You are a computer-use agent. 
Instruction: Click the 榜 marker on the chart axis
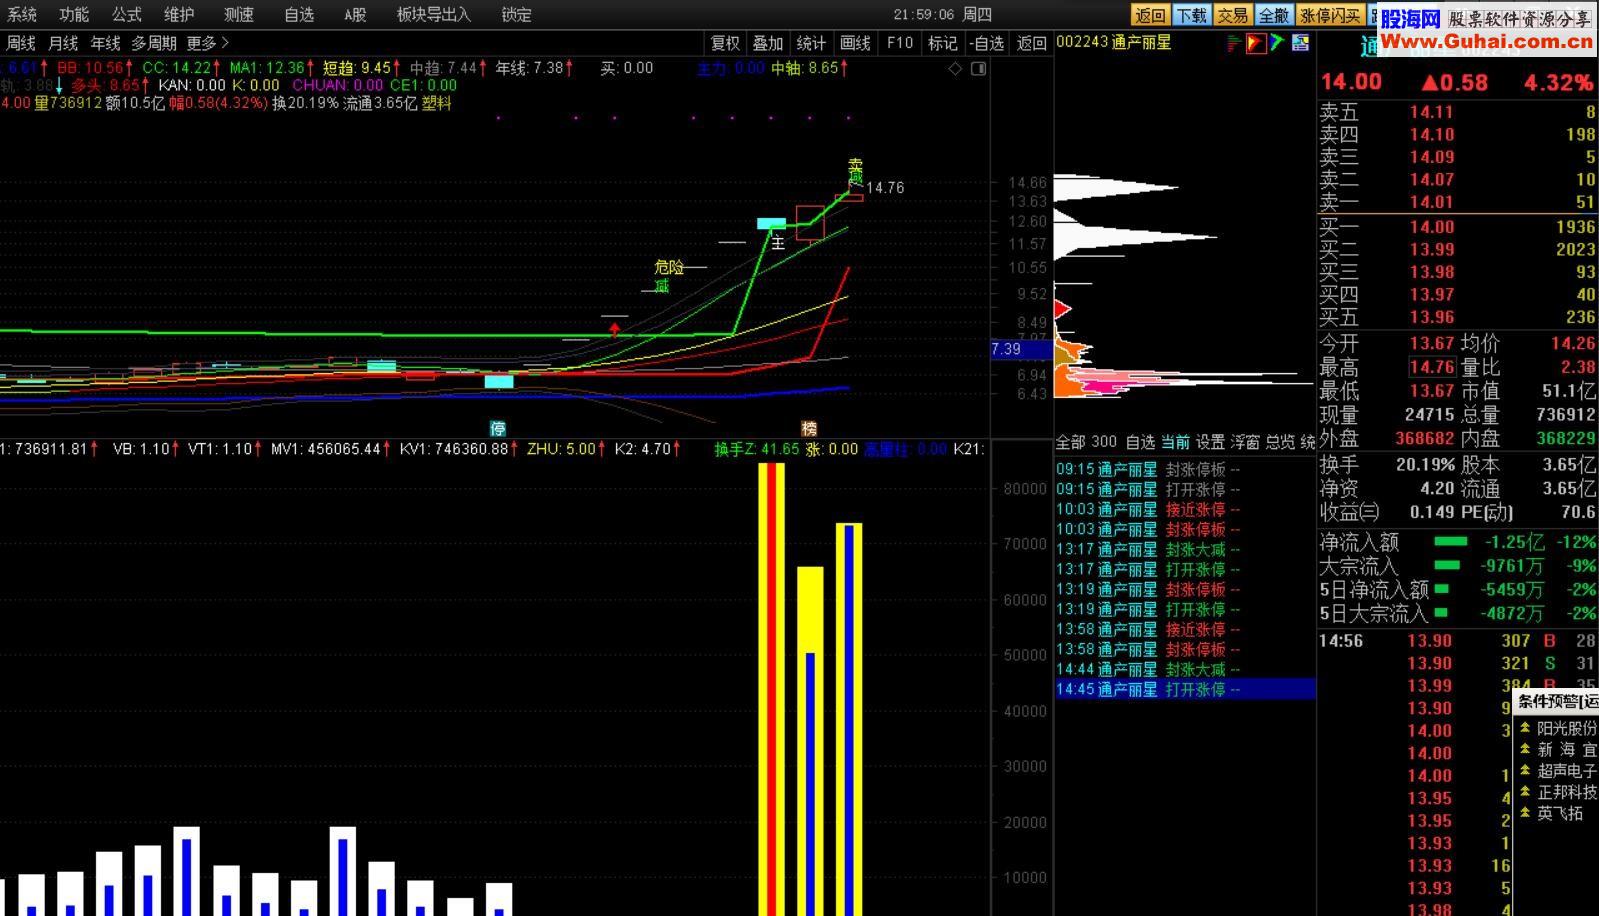pos(809,428)
